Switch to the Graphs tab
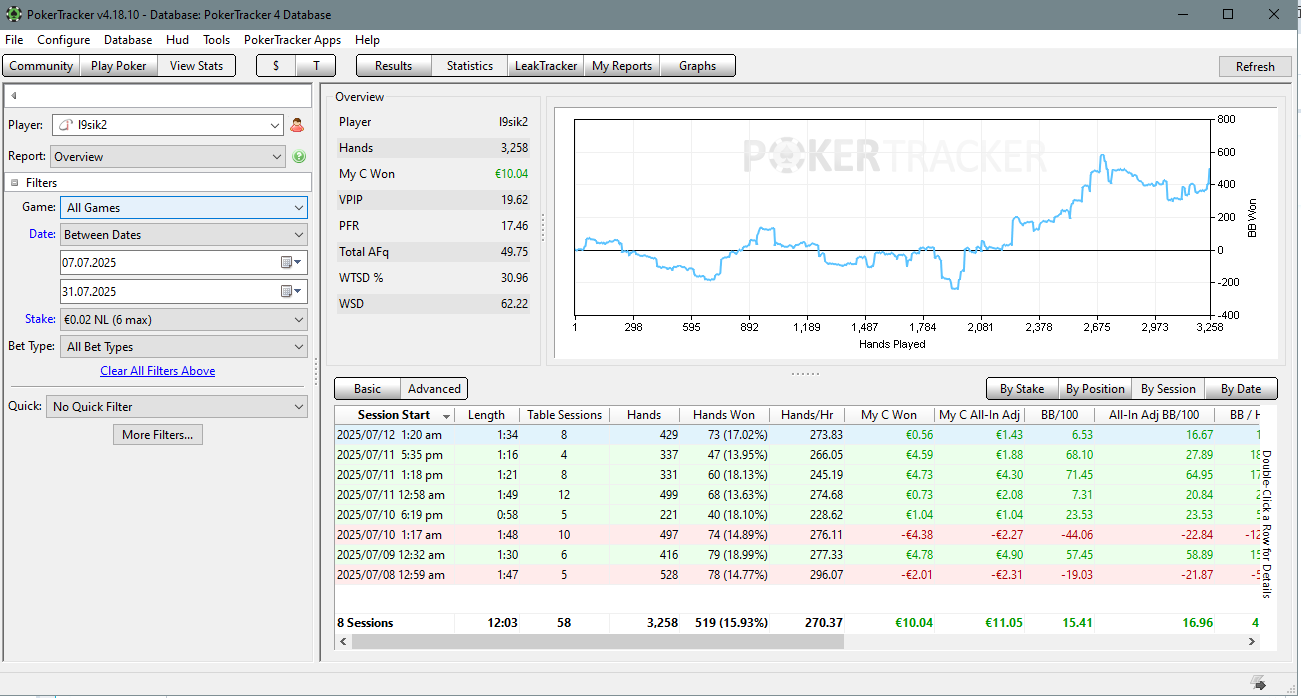 [x=698, y=66]
